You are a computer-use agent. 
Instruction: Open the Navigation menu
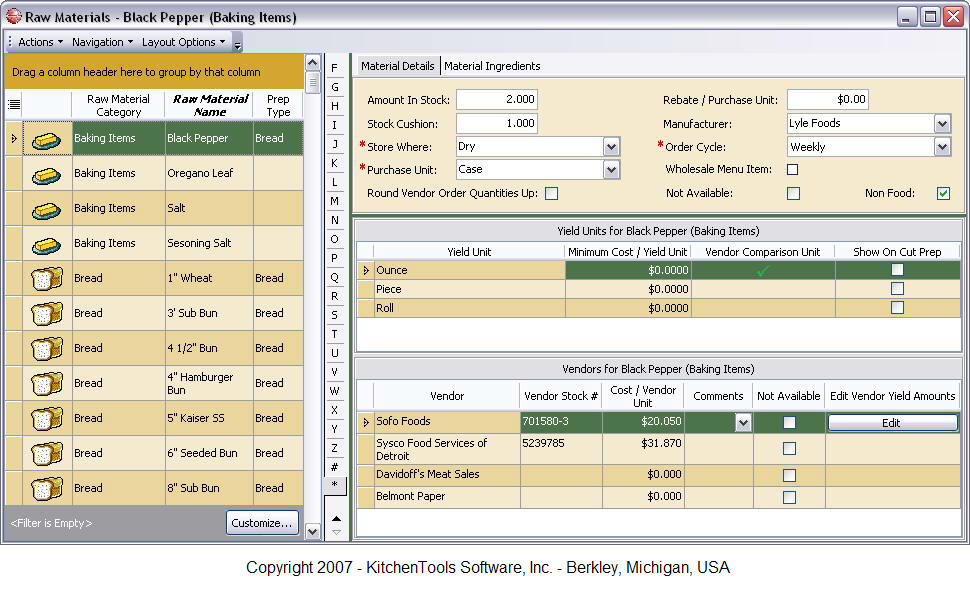(x=102, y=42)
